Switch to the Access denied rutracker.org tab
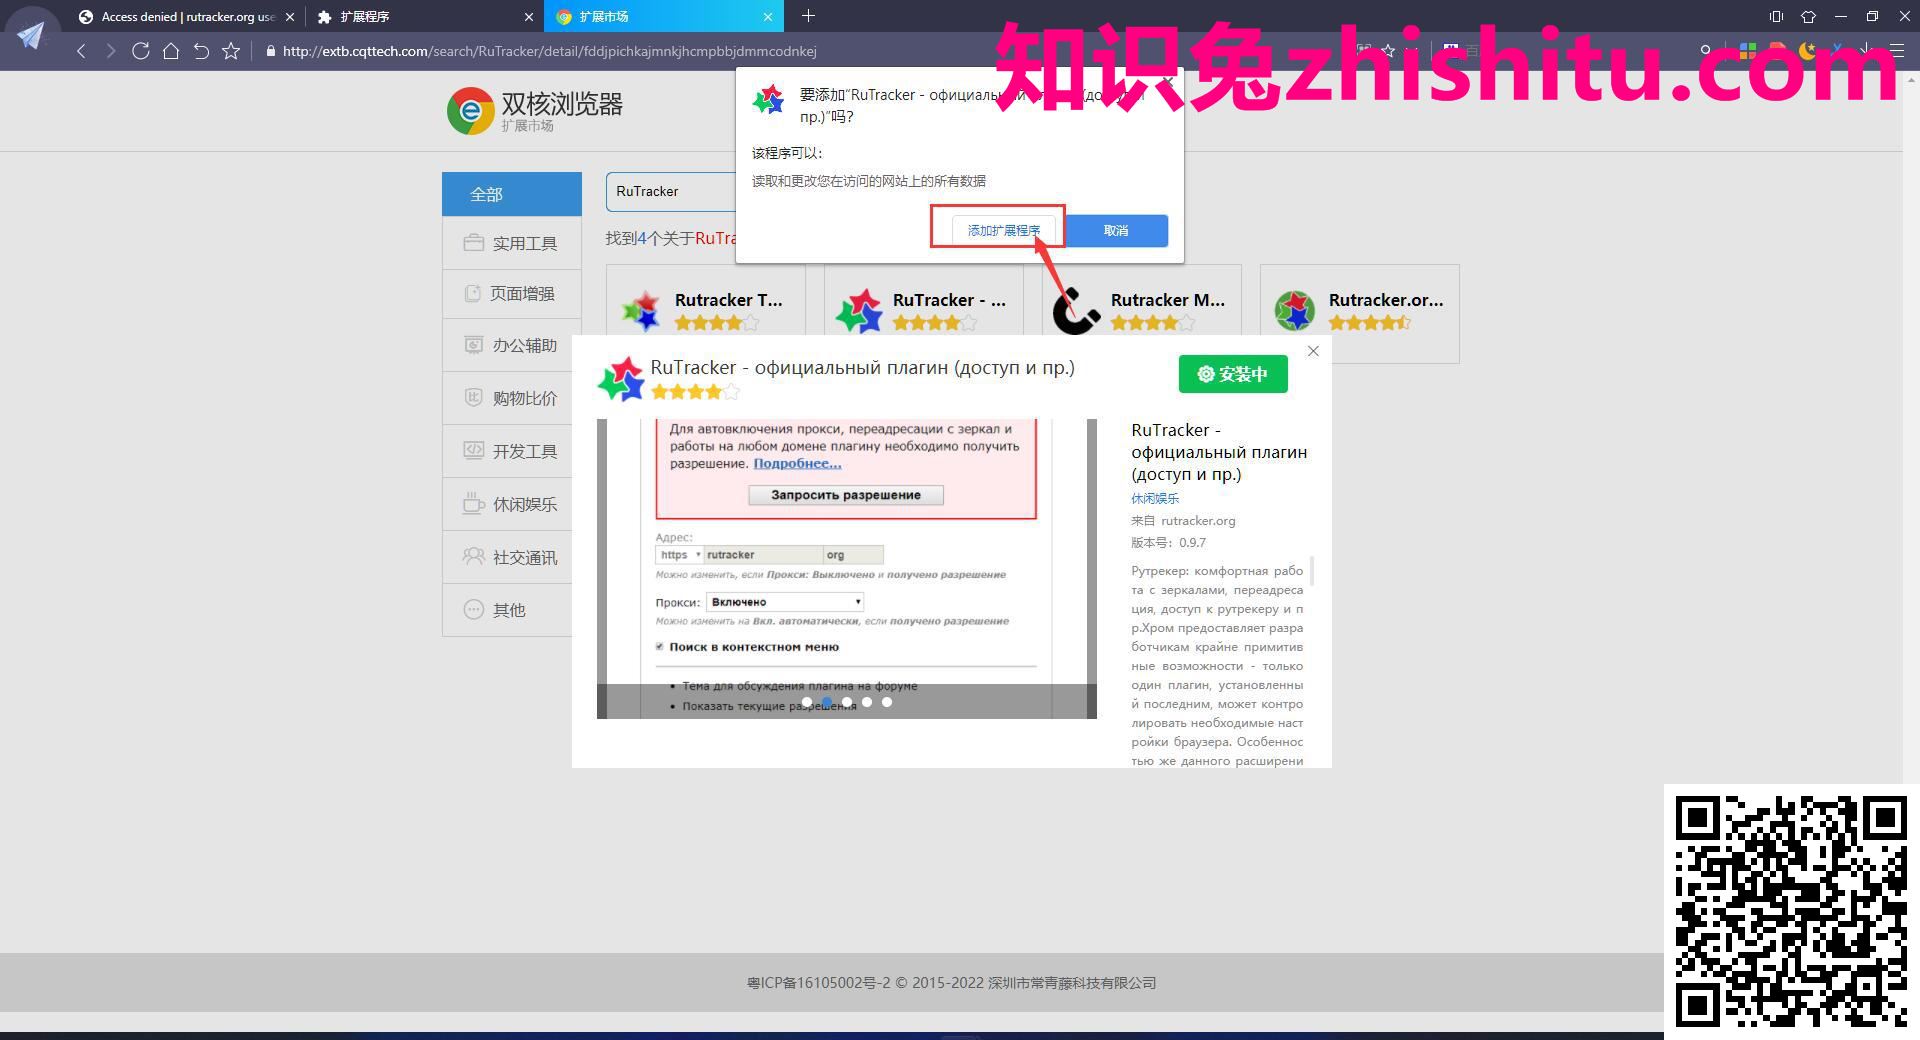This screenshot has height=1040, width=1920. [x=187, y=17]
